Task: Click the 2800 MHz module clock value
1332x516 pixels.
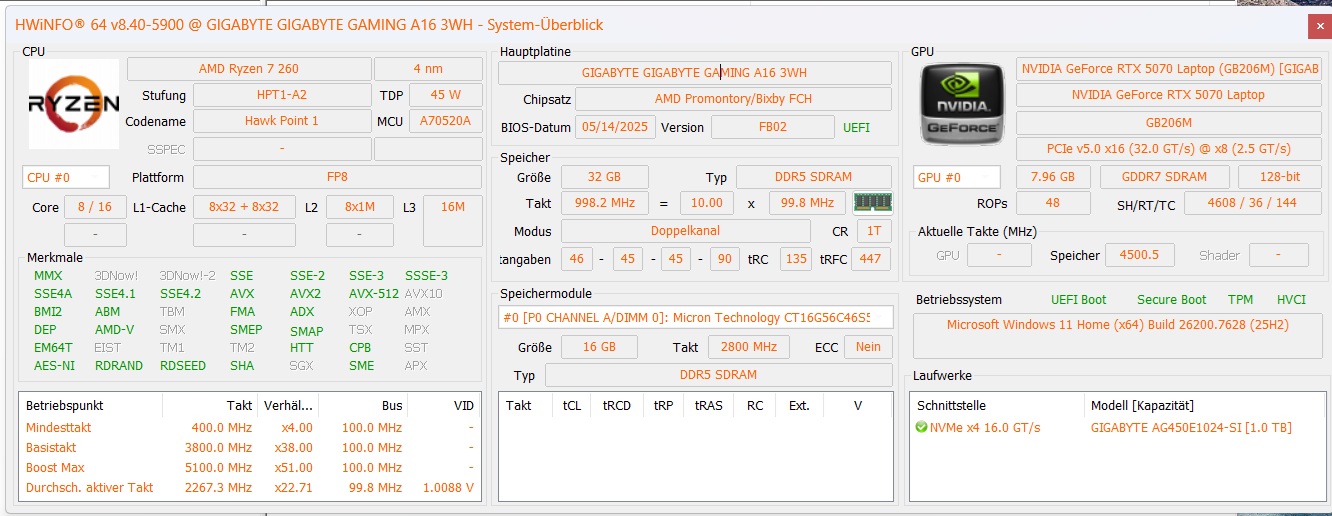Action: 748,347
